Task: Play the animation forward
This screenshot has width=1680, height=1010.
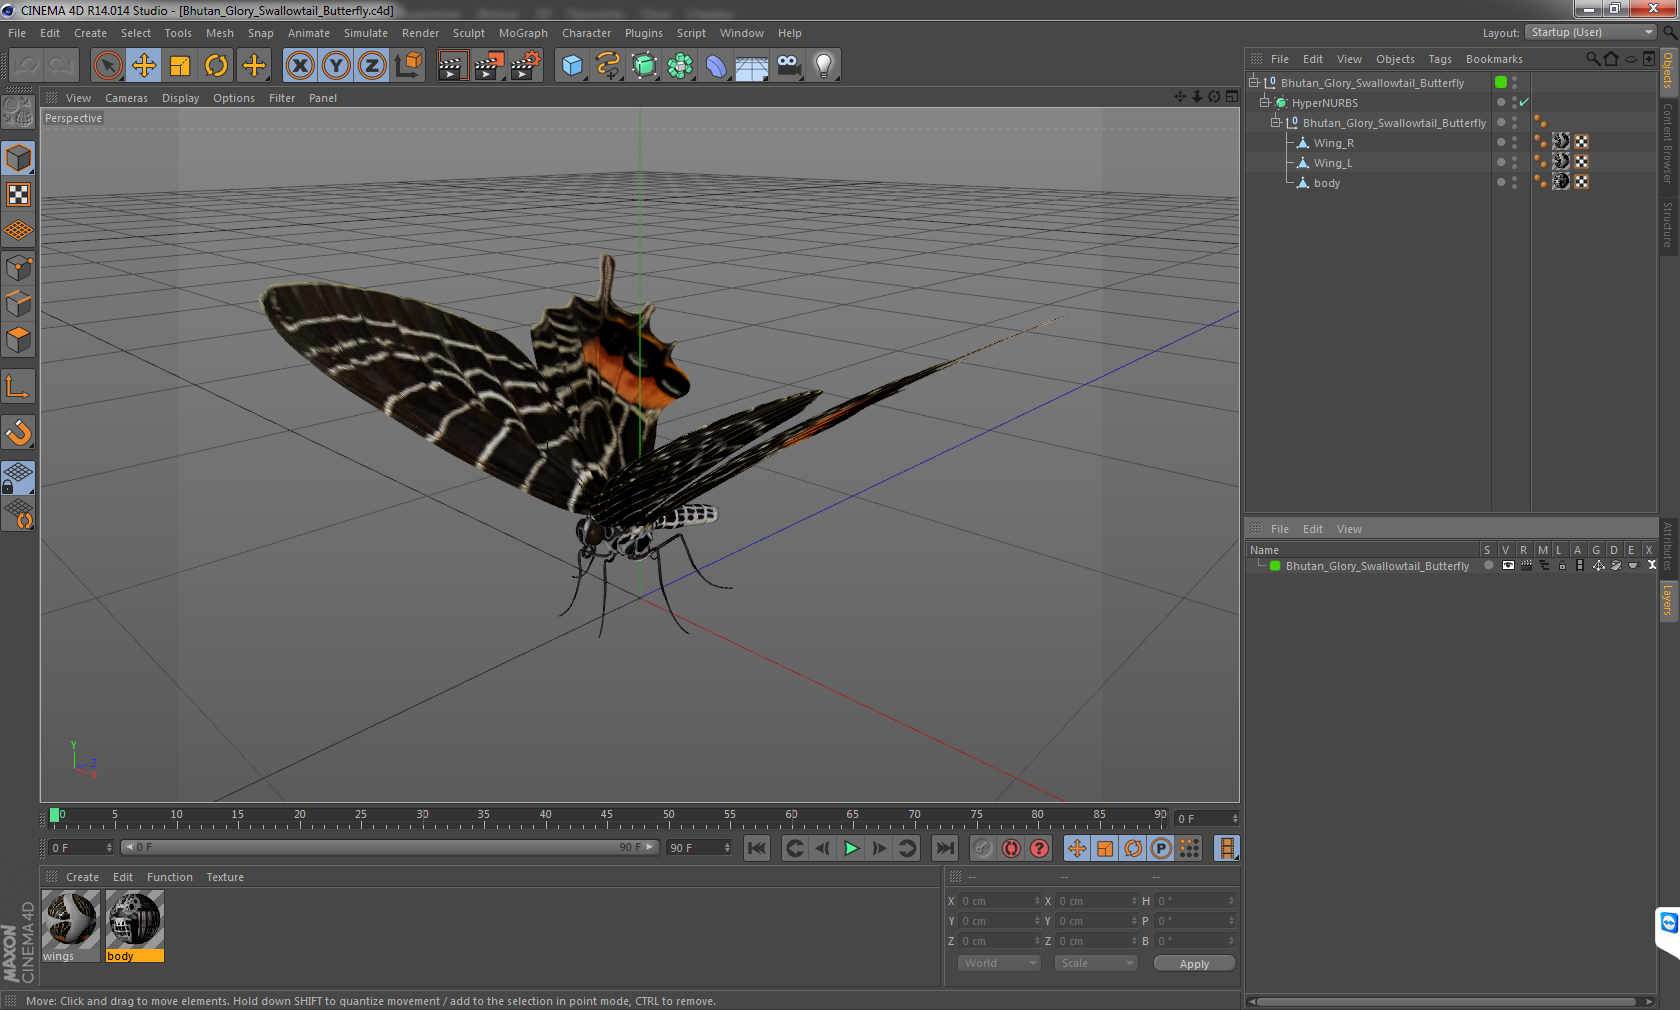Action: coord(851,848)
